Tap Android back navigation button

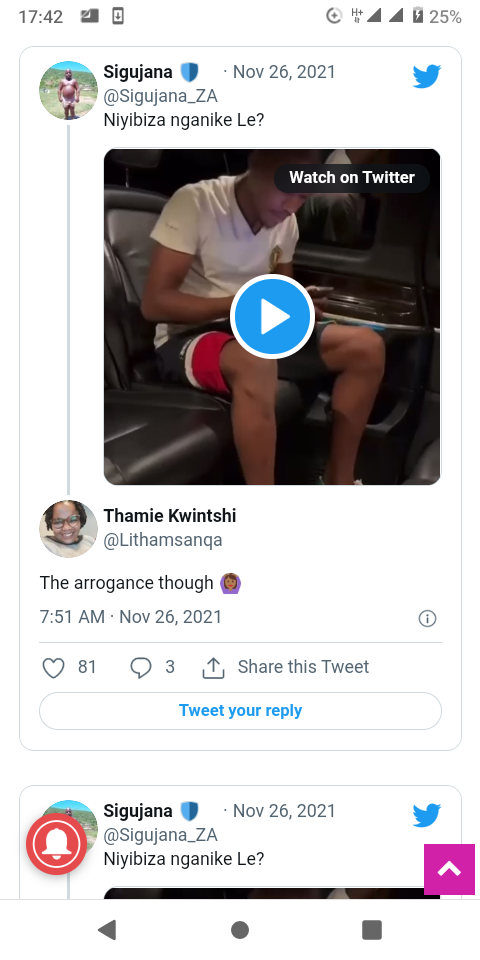107,930
